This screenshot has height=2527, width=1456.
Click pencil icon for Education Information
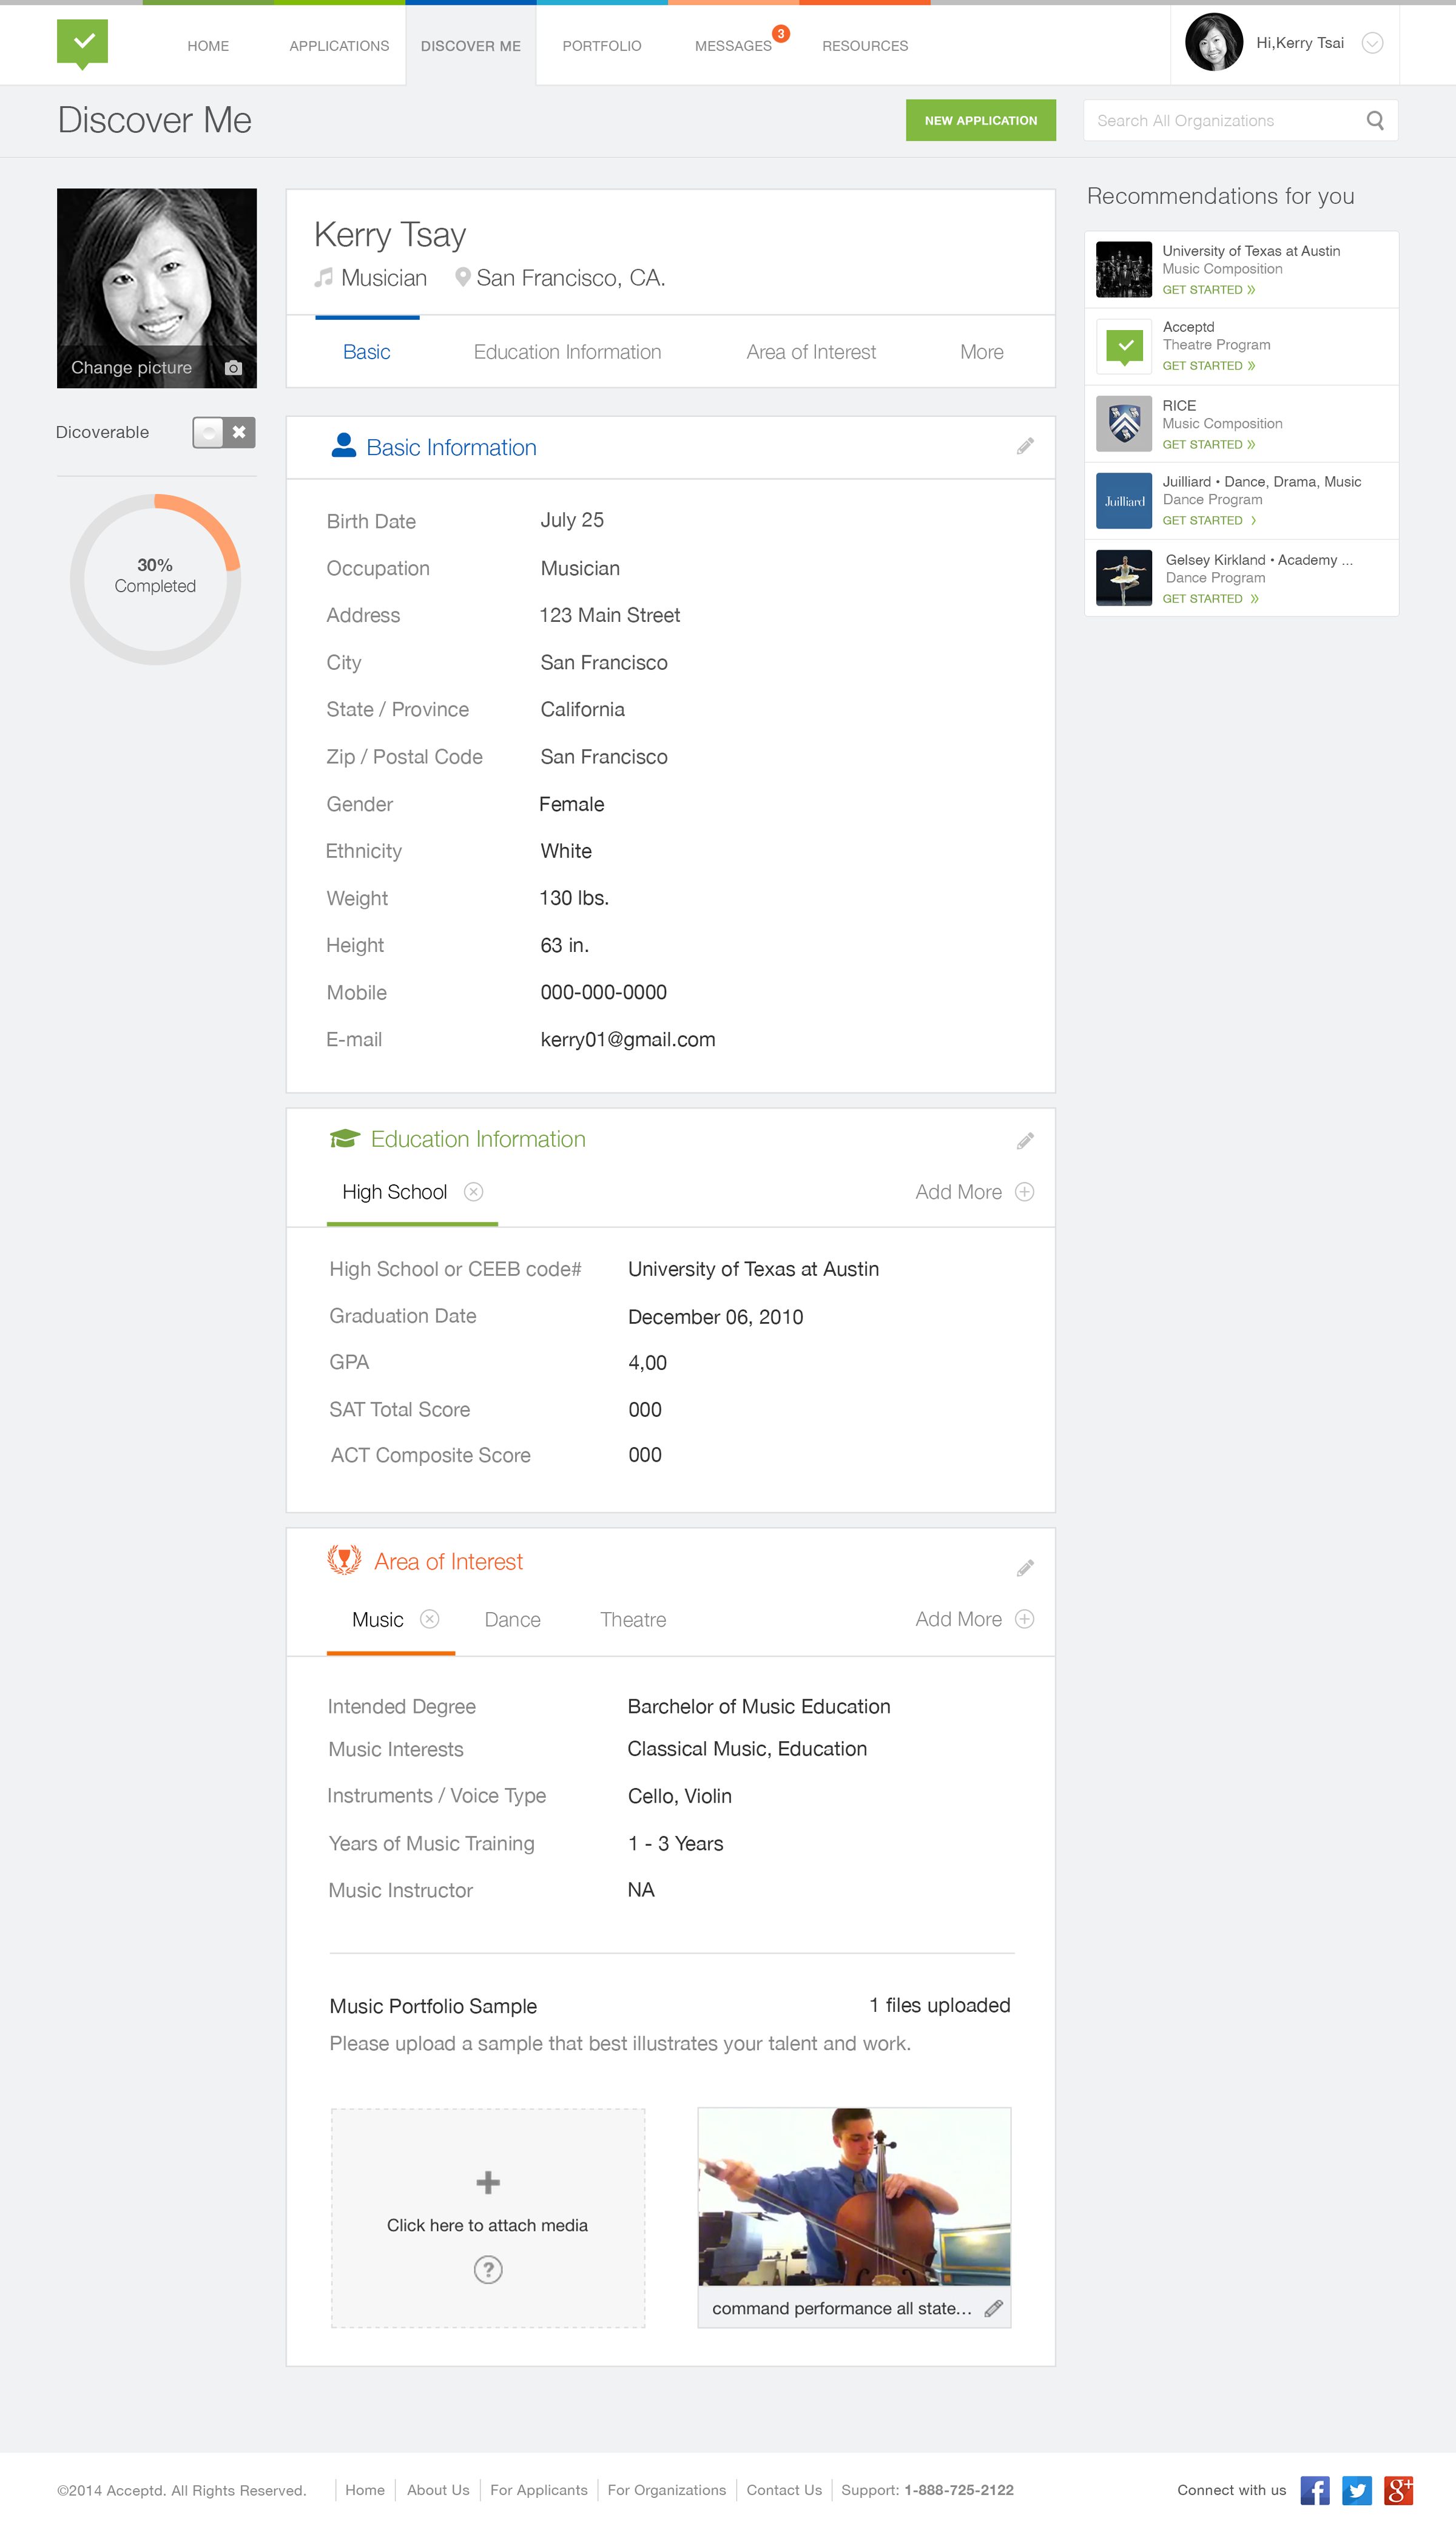tap(1025, 1141)
